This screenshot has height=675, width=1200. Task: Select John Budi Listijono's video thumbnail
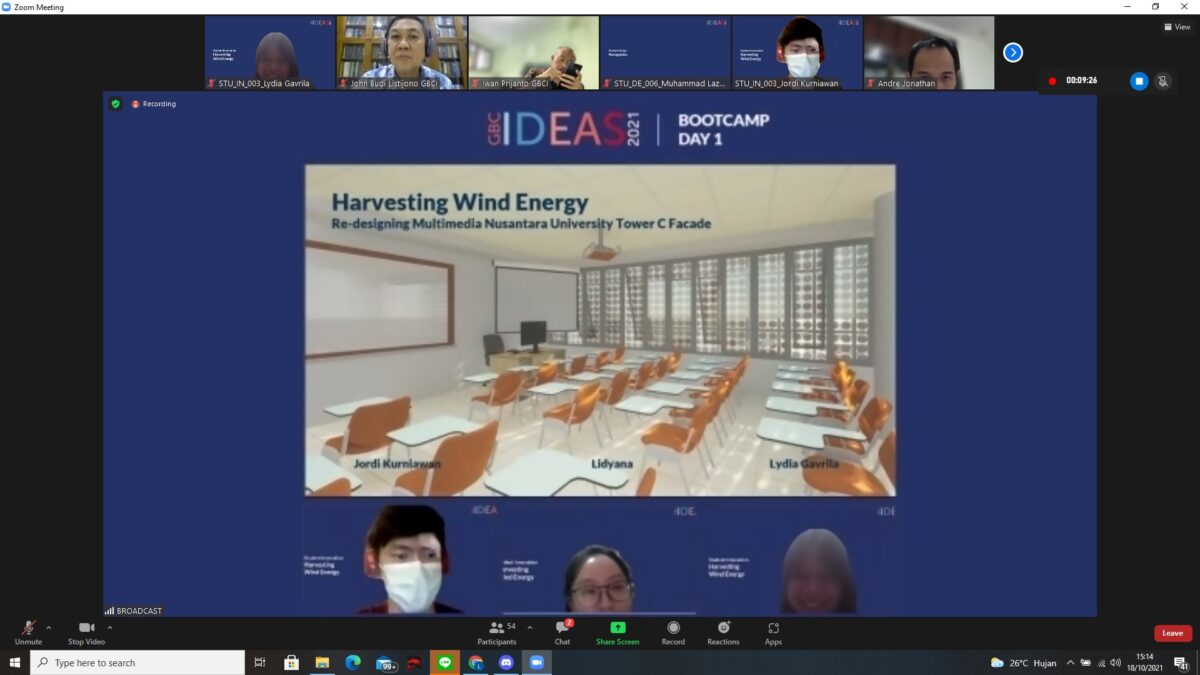click(401, 52)
